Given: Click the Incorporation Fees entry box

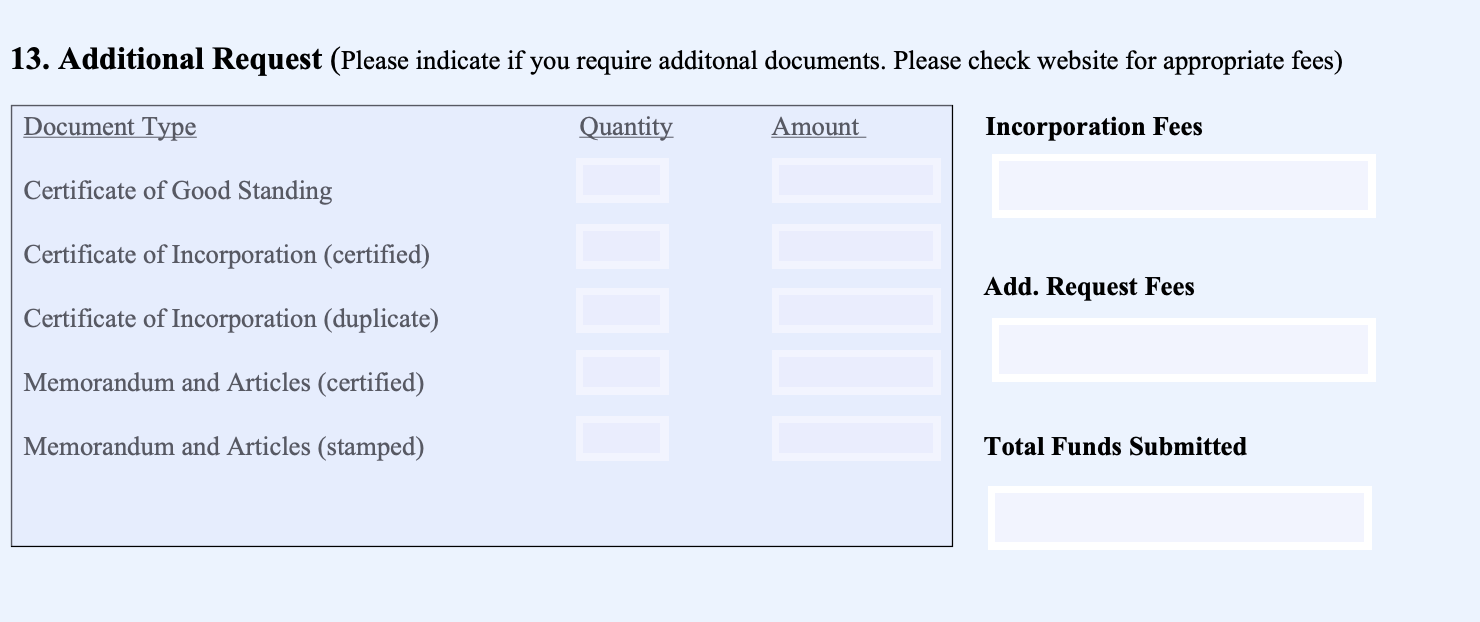Looking at the screenshot, I should tap(1183, 185).
